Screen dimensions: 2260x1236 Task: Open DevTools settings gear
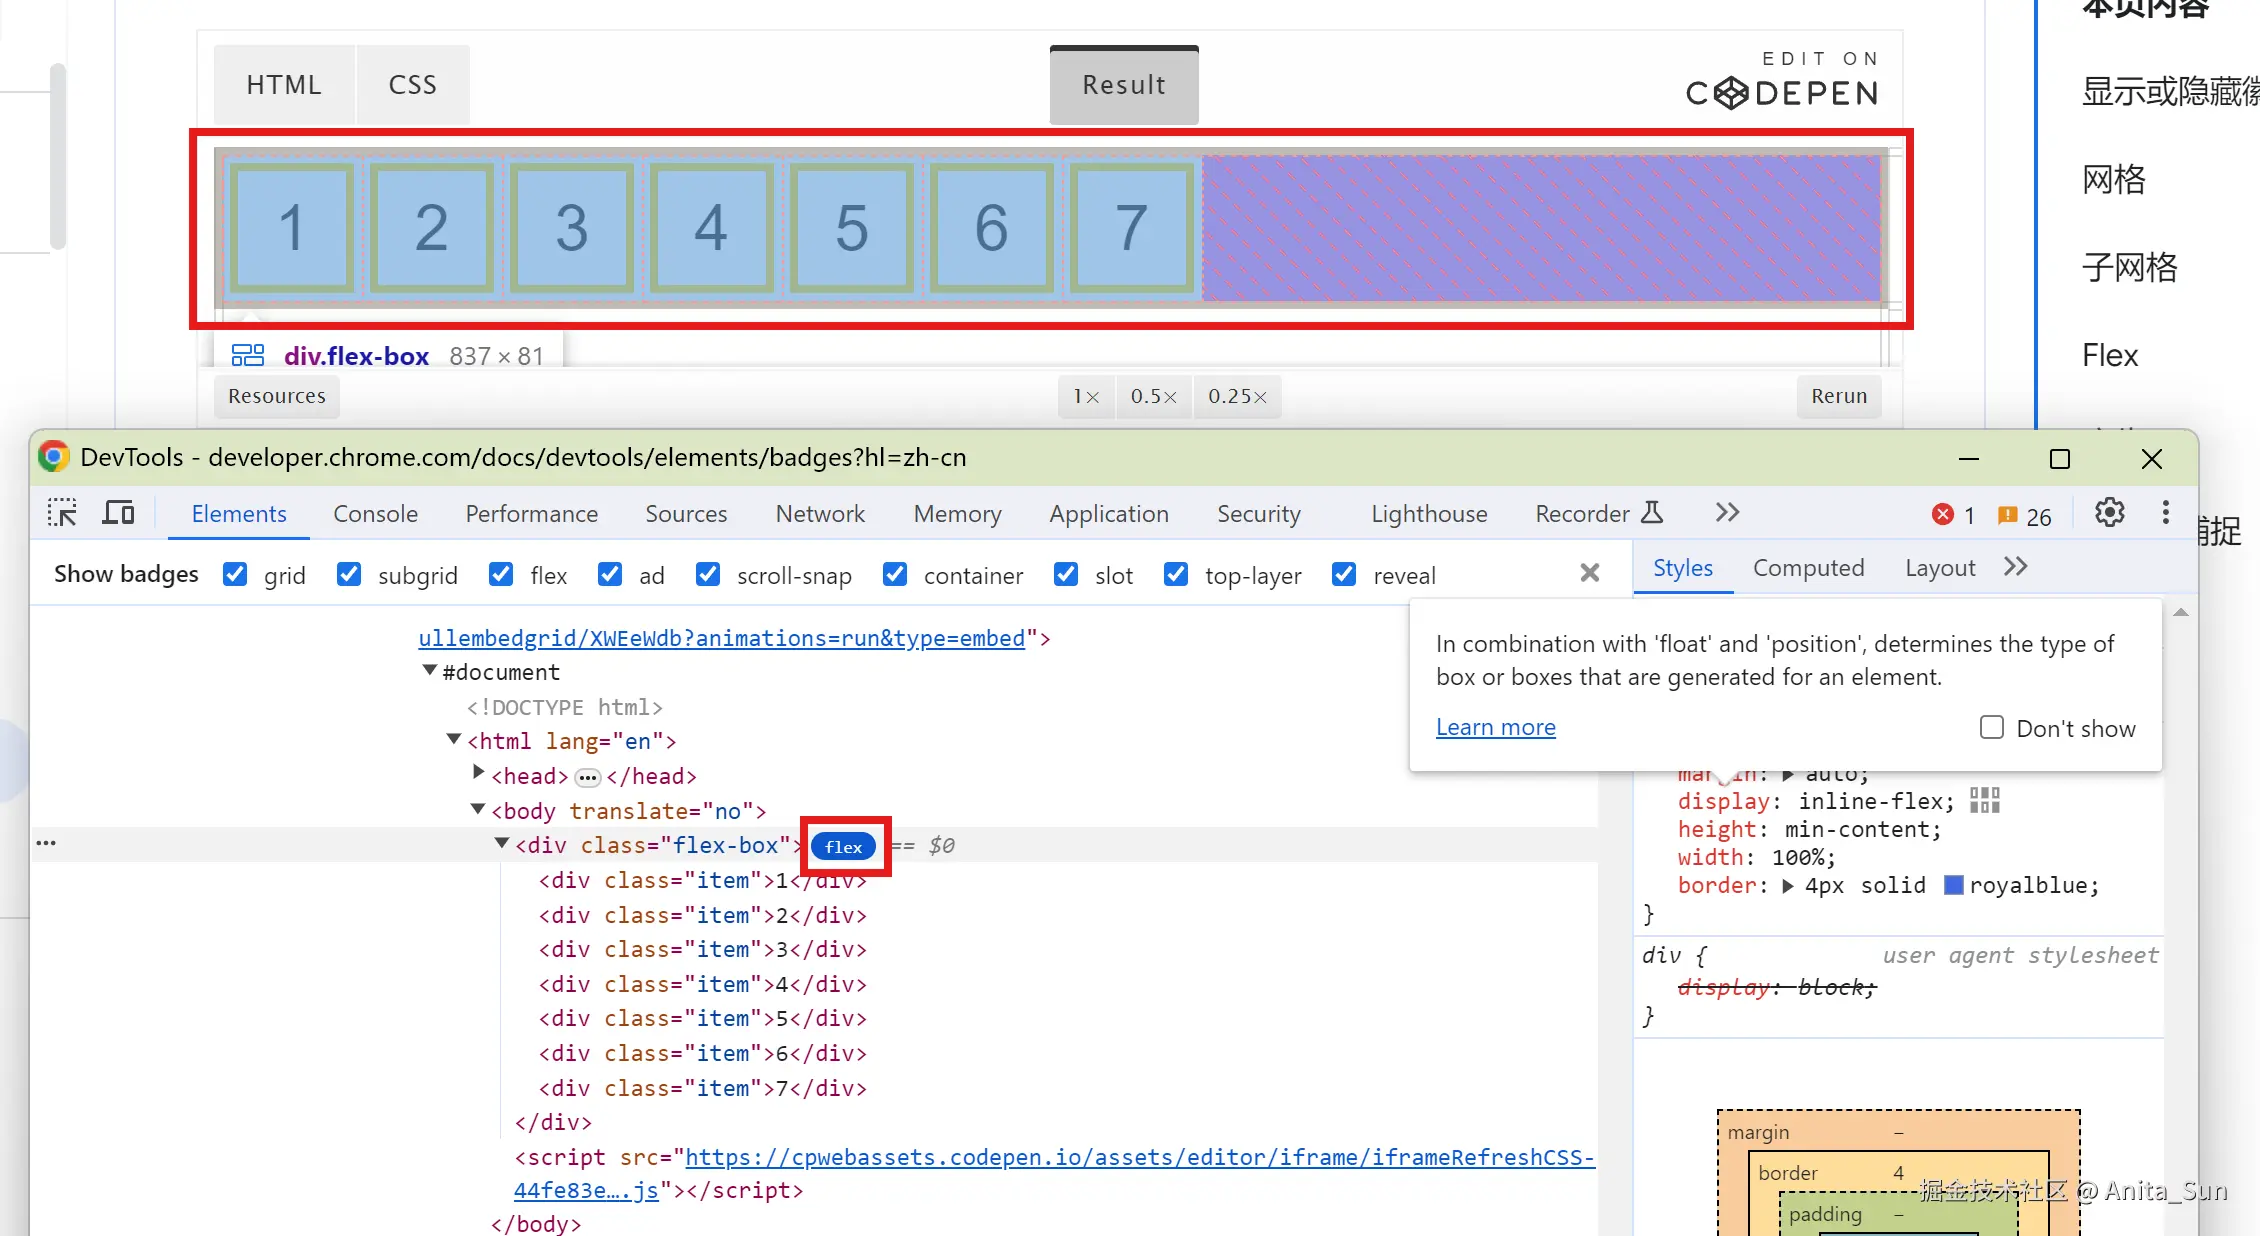pyautogui.click(x=2109, y=514)
